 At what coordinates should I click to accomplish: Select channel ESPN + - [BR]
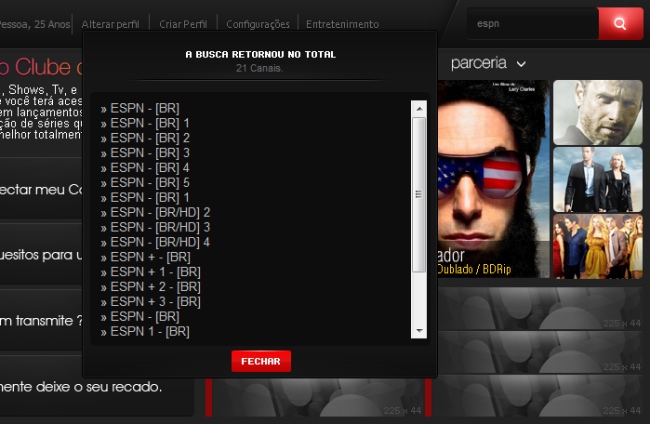(146, 257)
